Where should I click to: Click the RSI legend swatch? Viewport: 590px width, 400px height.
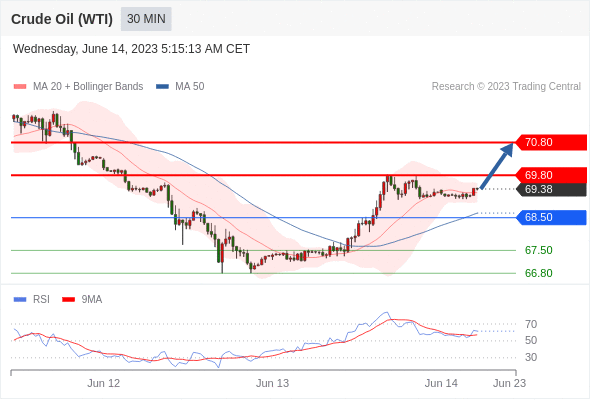(20, 300)
